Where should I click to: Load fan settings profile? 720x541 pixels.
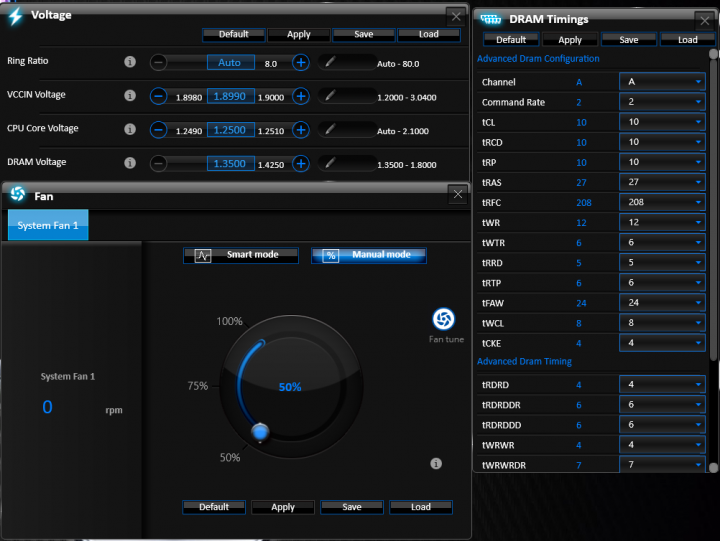pos(421,507)
